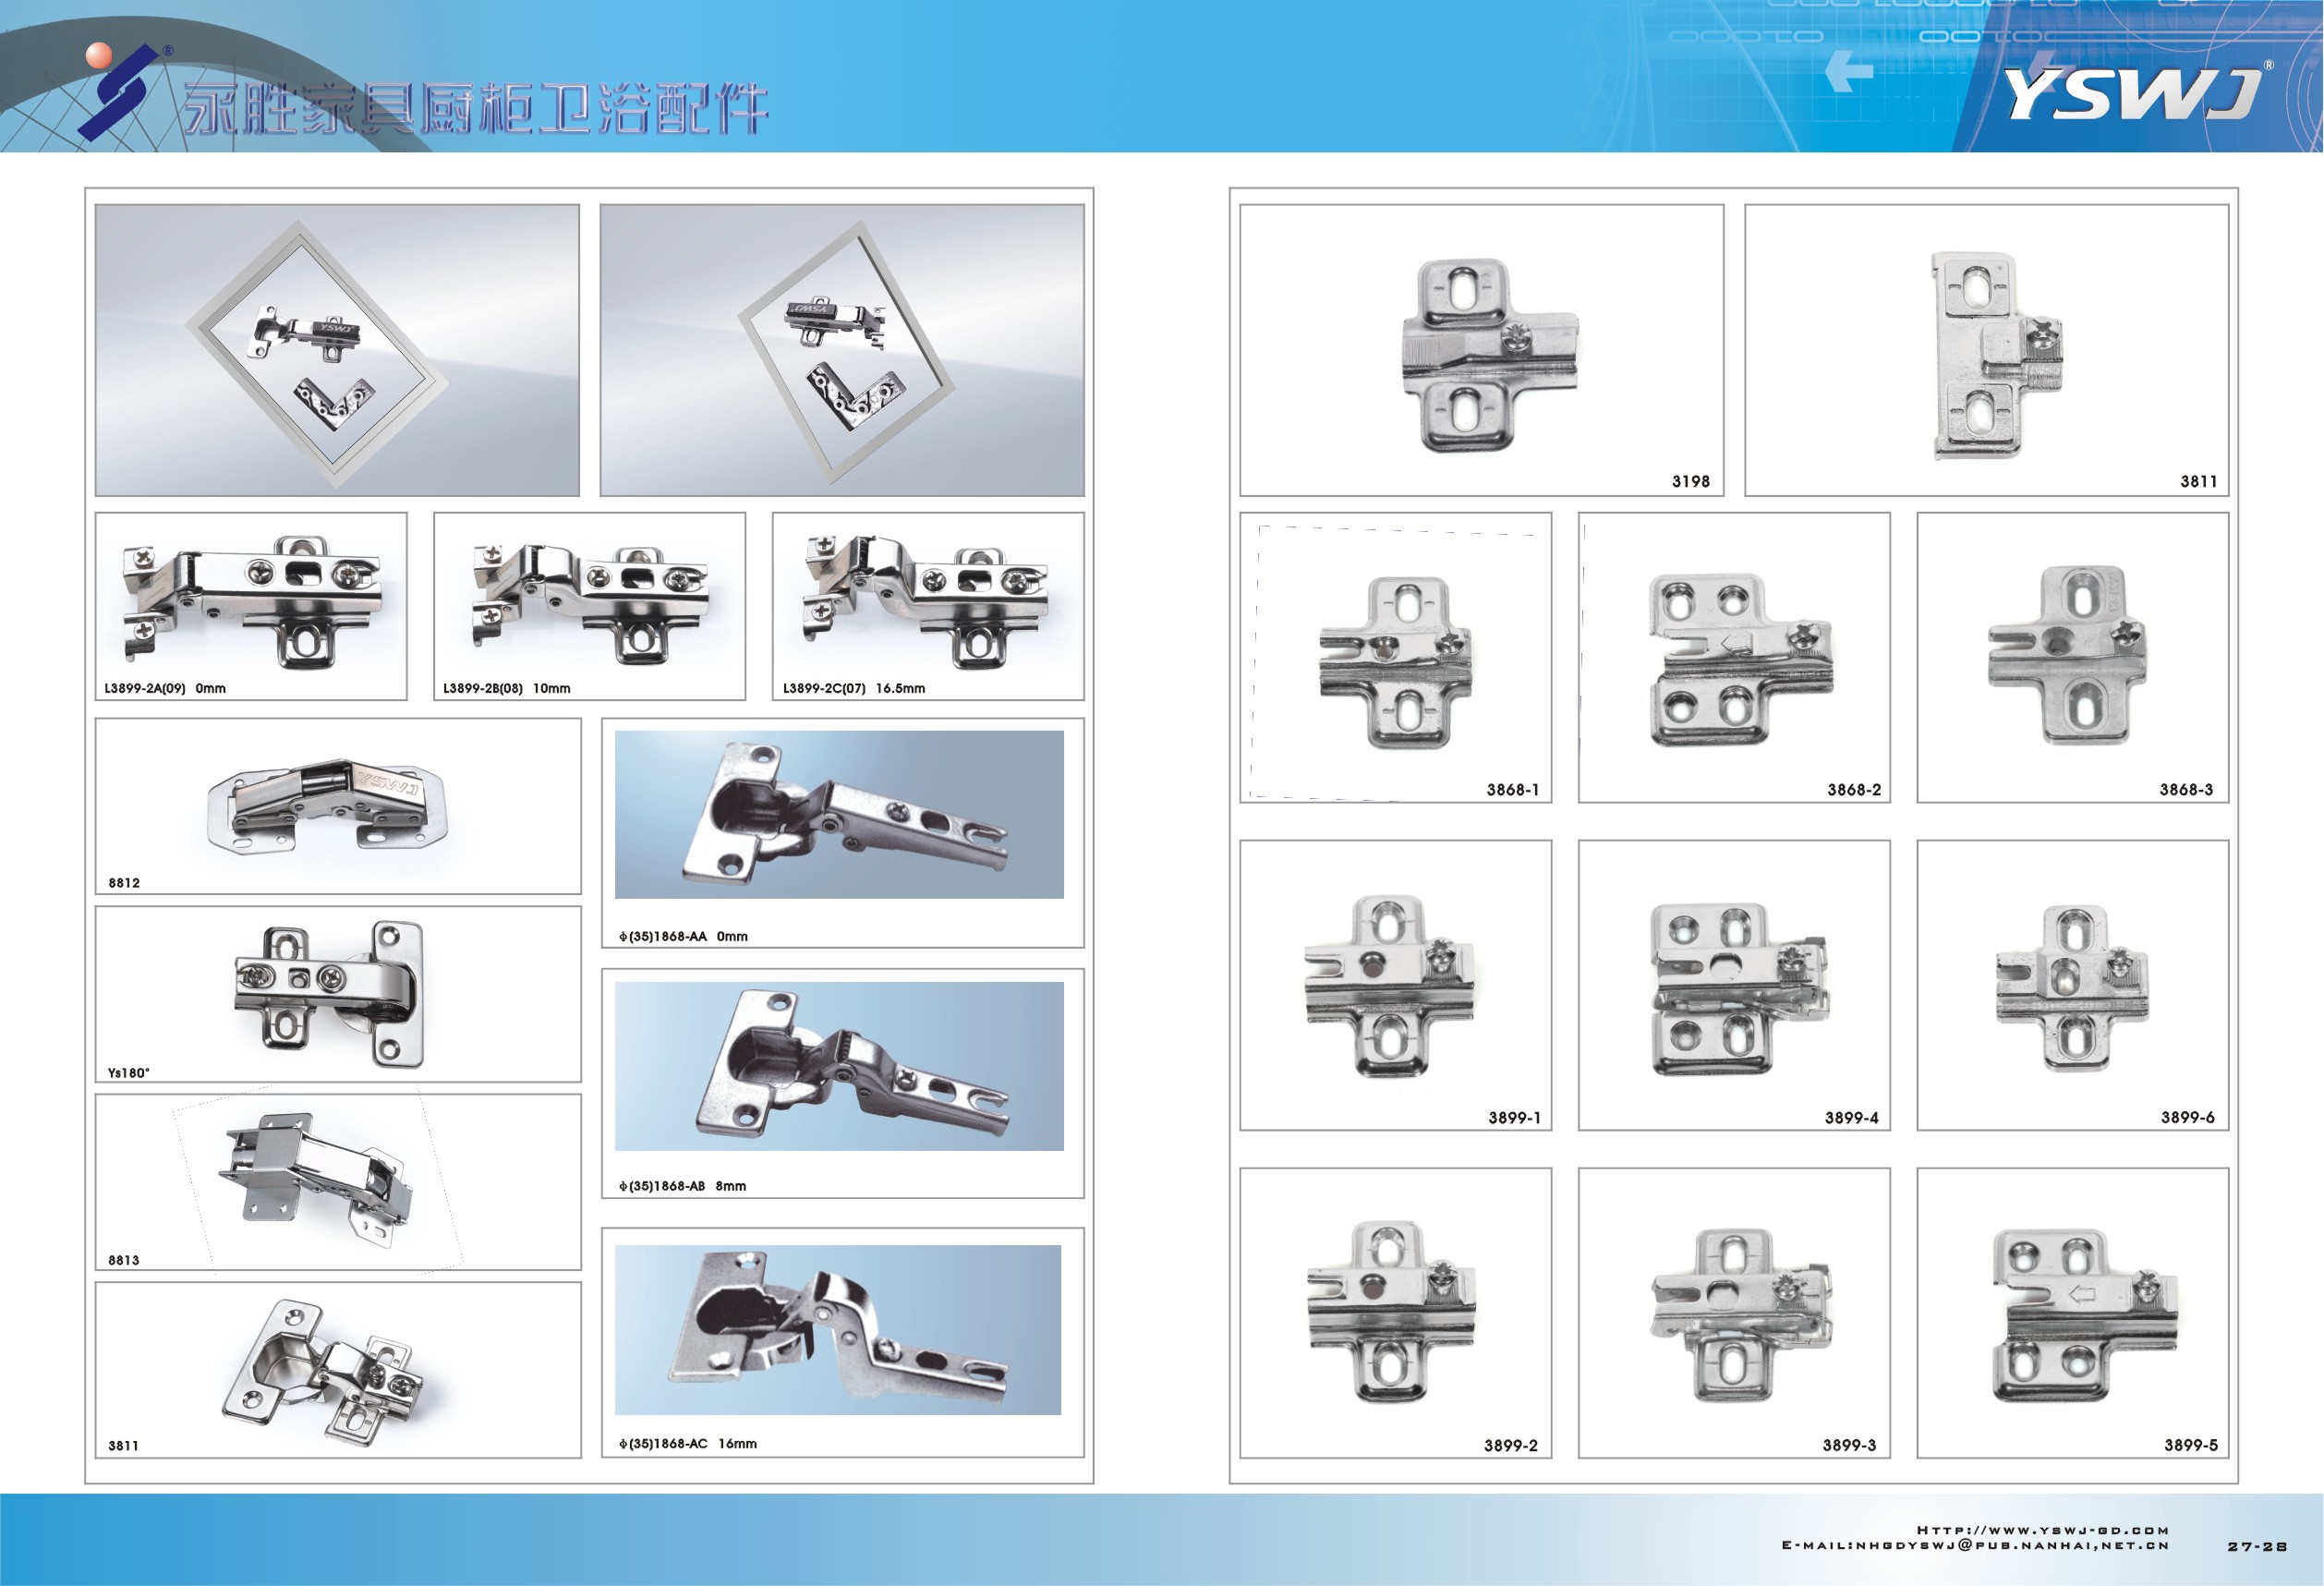Click the label "Ys180°"
2324x1586 pixels.
[129, 1073]
